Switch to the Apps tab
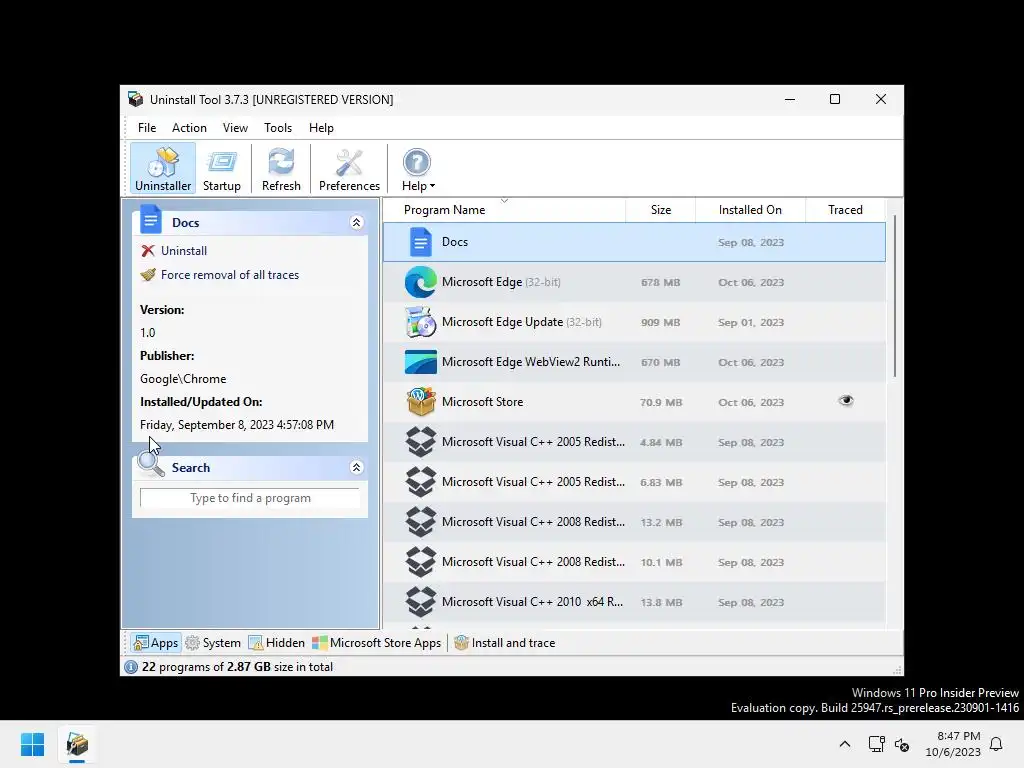This screenshot has height=768, width=1024. [x=155, y=643]
